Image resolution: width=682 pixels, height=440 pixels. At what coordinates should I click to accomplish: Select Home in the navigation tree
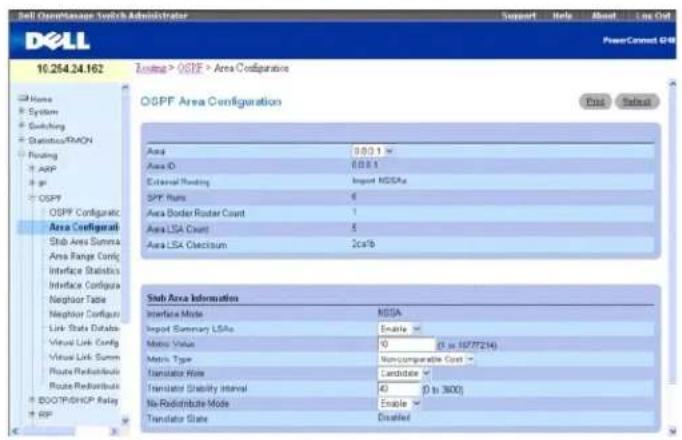click(40, 99)
